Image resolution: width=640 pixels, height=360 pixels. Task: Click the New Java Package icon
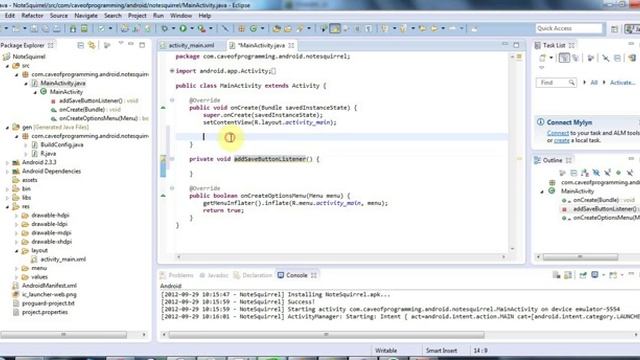point(242,29)
